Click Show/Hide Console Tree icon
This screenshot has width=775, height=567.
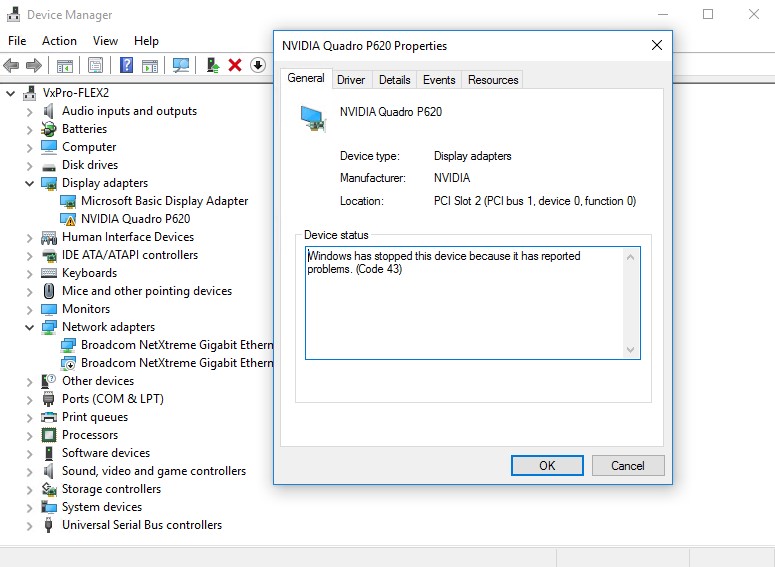click(64, 65)
